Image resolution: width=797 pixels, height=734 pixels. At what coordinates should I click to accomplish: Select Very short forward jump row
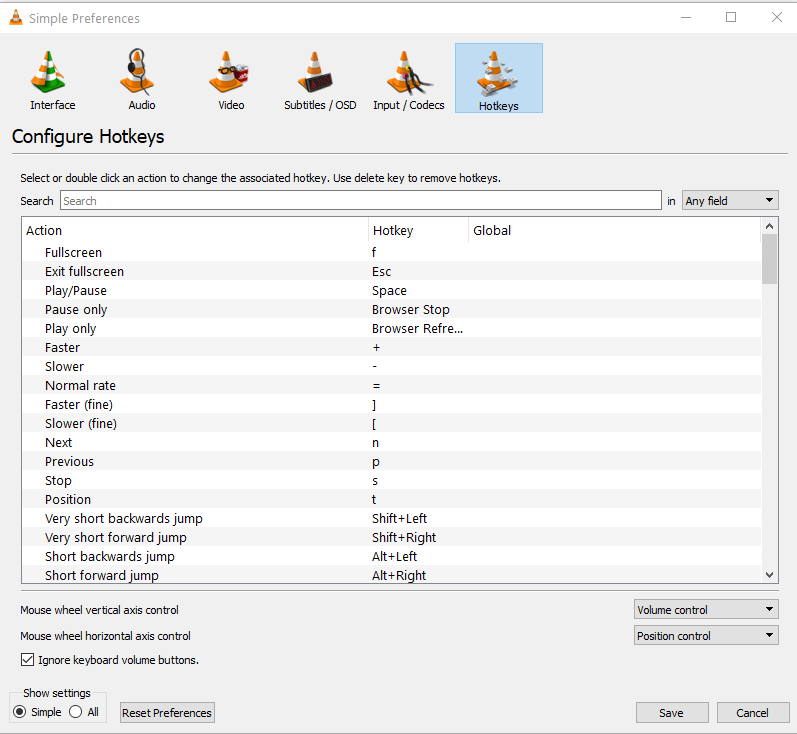pyautogui.click(x=391, y=537)
